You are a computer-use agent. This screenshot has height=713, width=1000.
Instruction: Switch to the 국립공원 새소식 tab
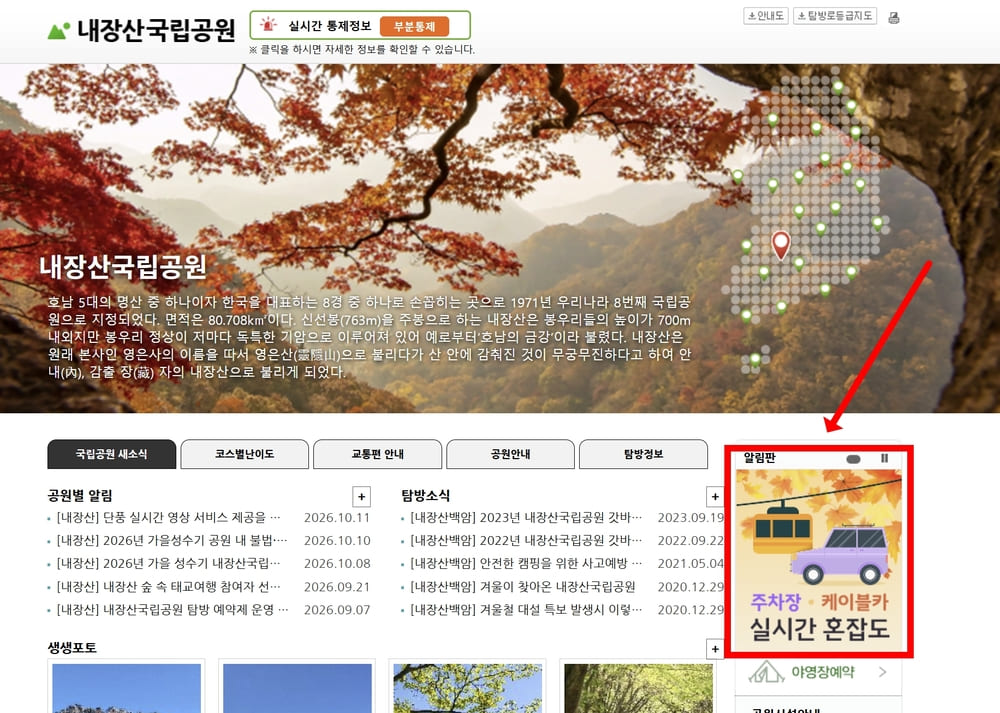point(112,454)
